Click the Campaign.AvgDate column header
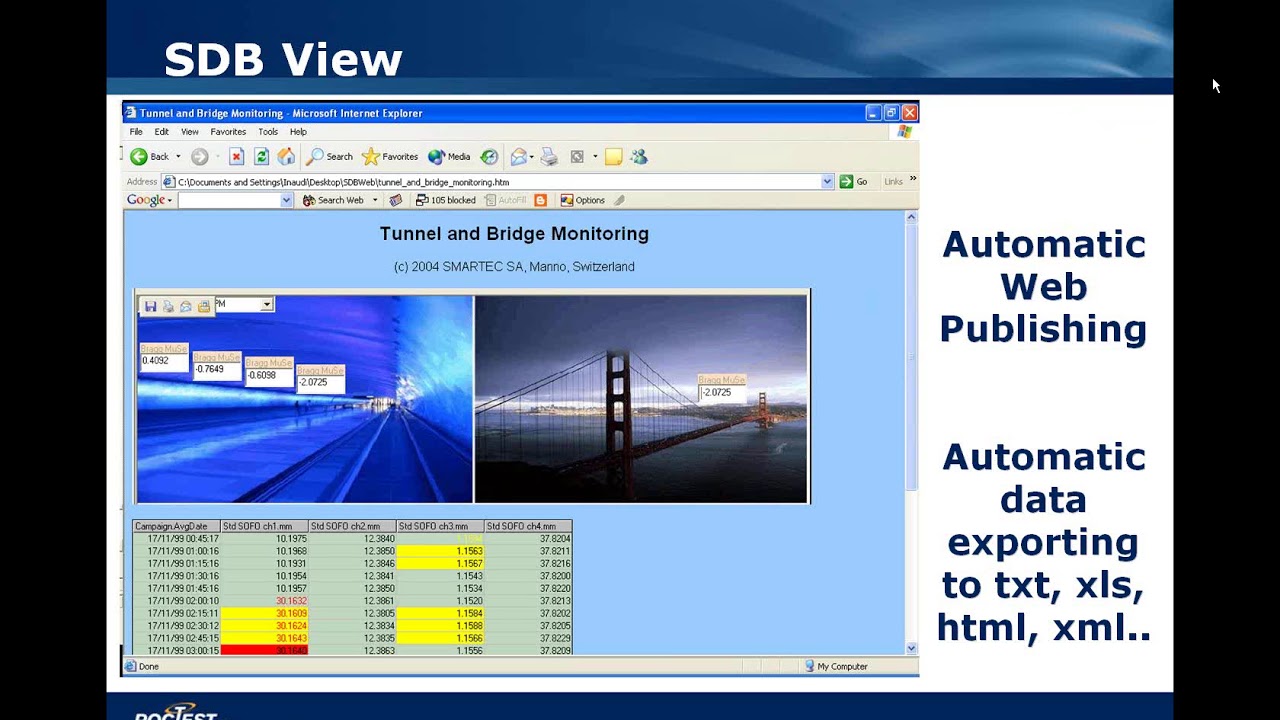Image resolution: width=1280 pixels, height=720 pixels. 176,526
